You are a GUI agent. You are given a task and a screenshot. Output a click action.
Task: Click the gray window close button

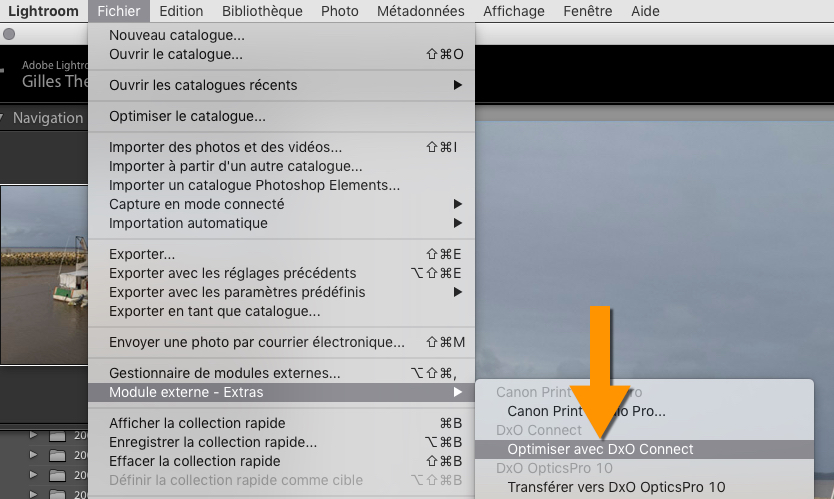[x=9, y=34]
